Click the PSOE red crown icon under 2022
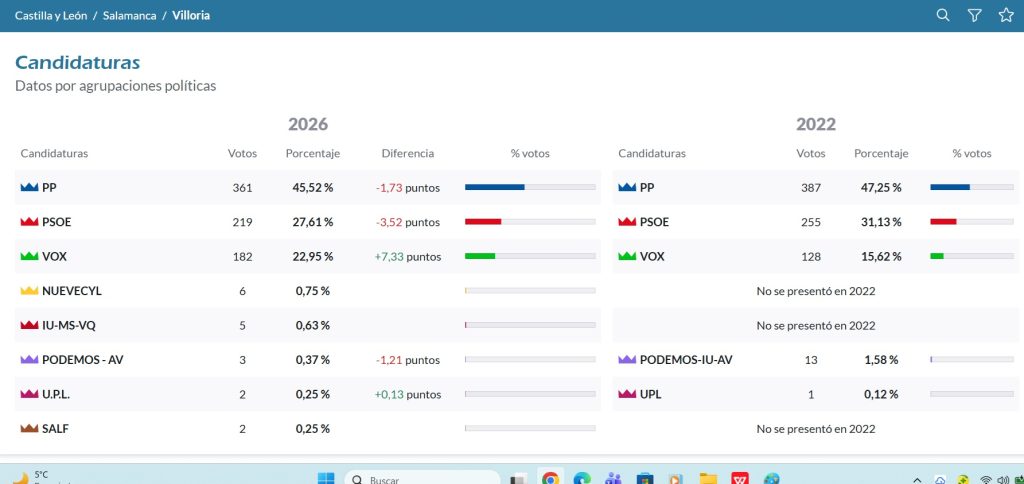 [627, 222]
